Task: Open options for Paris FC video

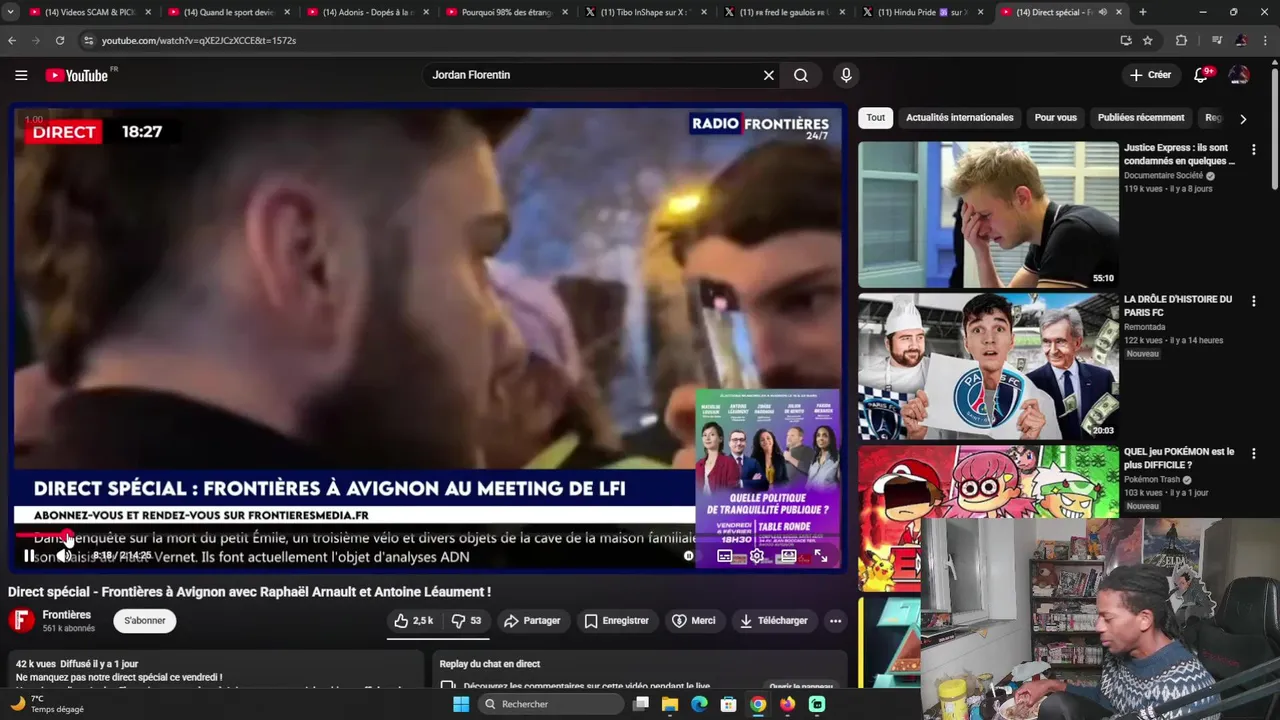Action: 1253,301
